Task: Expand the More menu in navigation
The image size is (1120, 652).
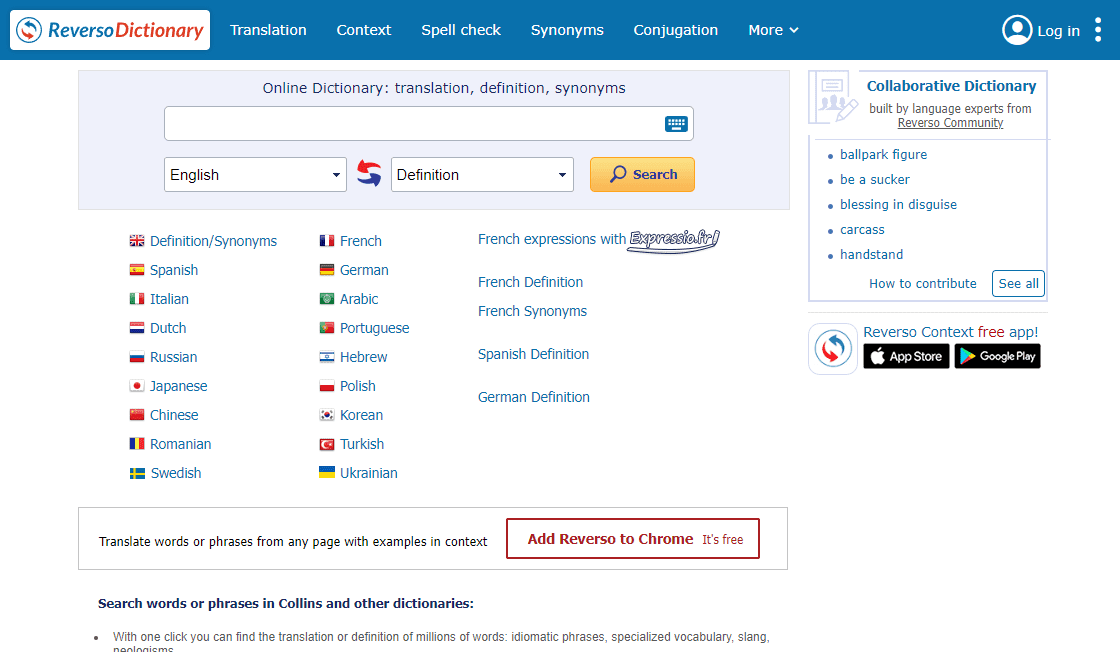Action: tap(774, 30)
